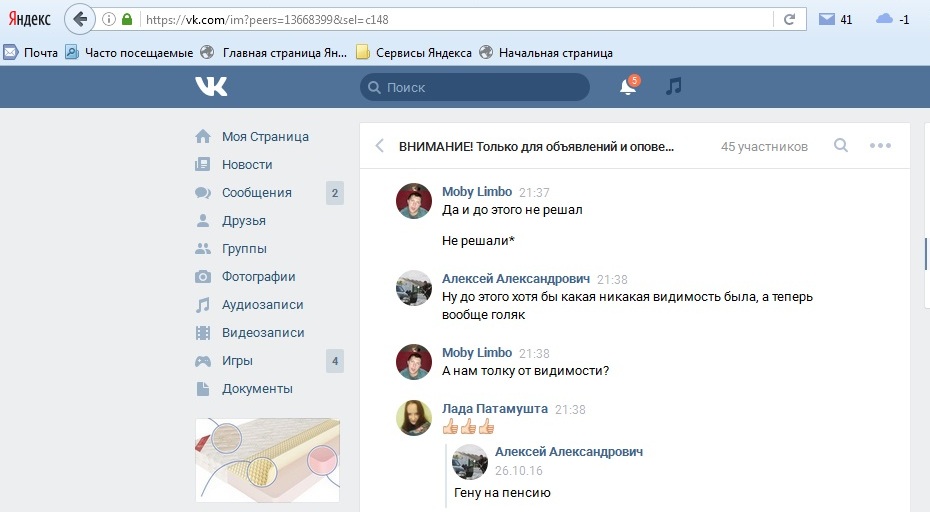The width and height of the screenshot is (930, 512).
Task: Click the browser back arrow button
Action: coord(79,19)
